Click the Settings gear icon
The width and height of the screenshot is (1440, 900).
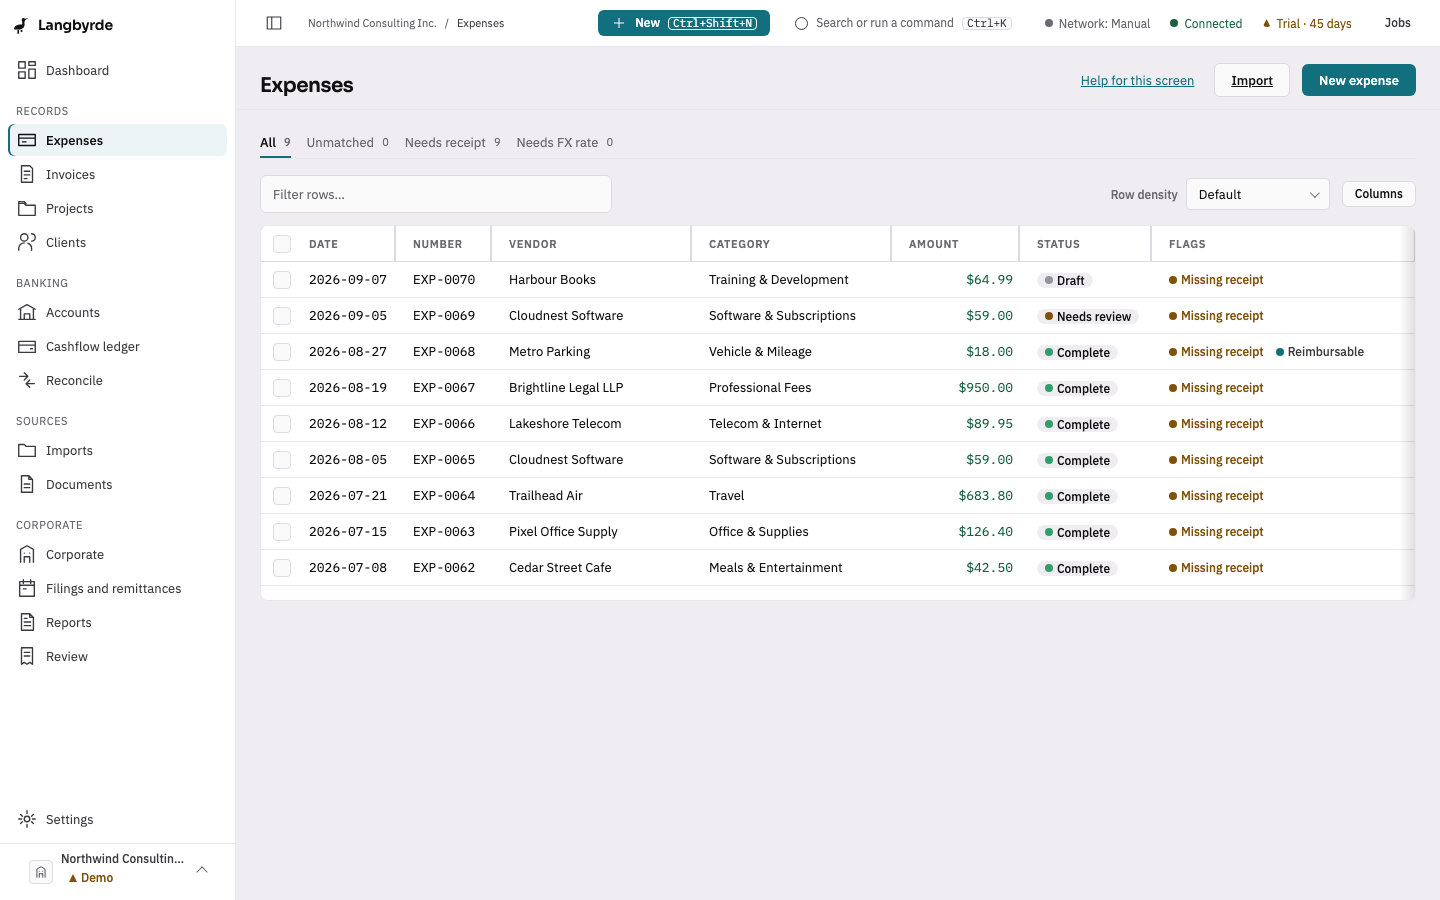coord(27,819)
